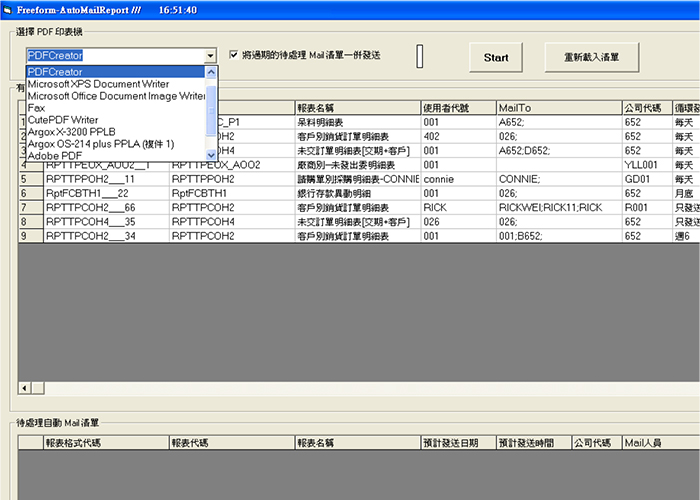The height and width of the screenshot is (500, 700).
Task: Click cycle cell 月底
Action: pyautogui.click(x=686, y=193)
